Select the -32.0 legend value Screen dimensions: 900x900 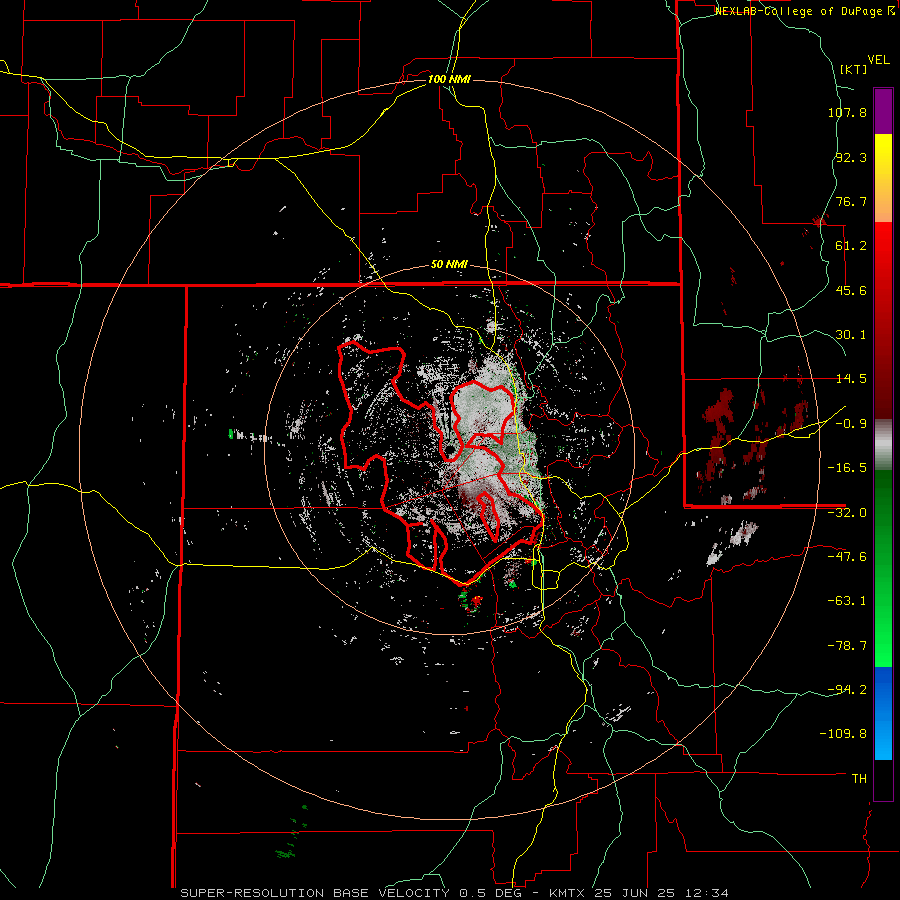pos(847,513)
